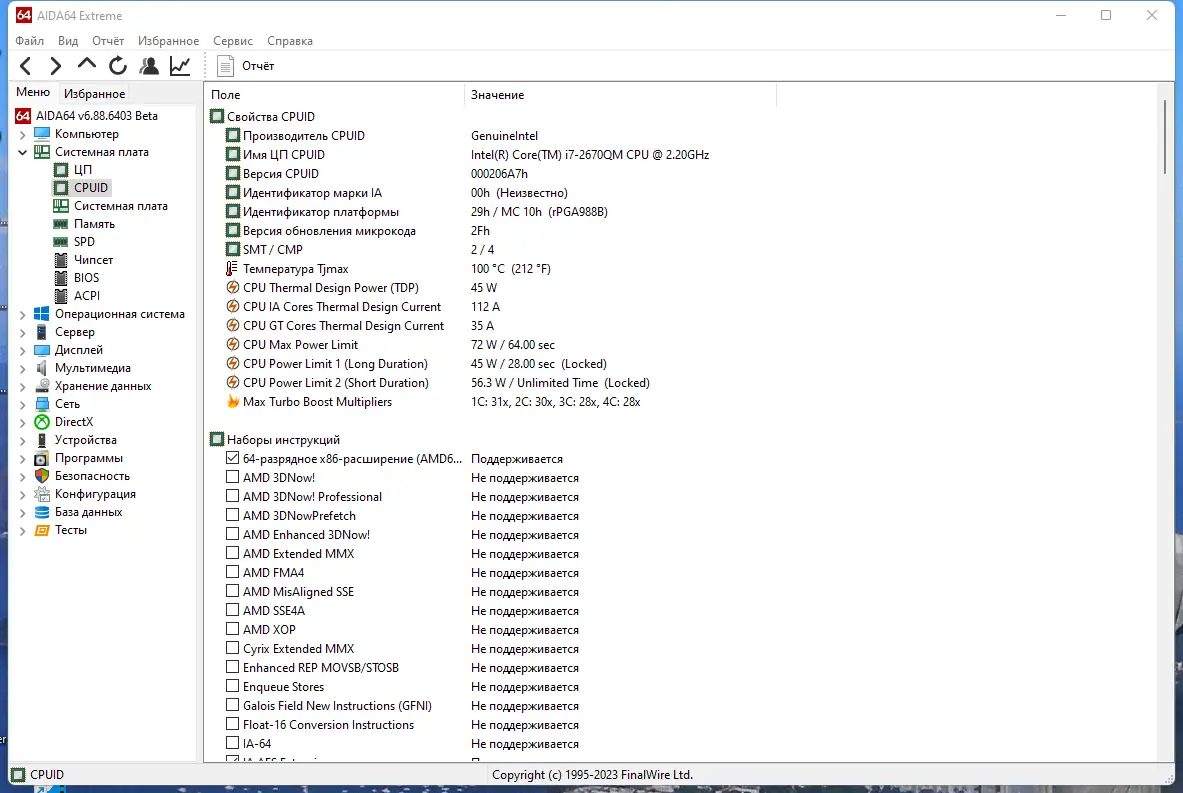1183x793 pixels.
Task: Click the База данных database icon
Action: [x=42, y=512]
